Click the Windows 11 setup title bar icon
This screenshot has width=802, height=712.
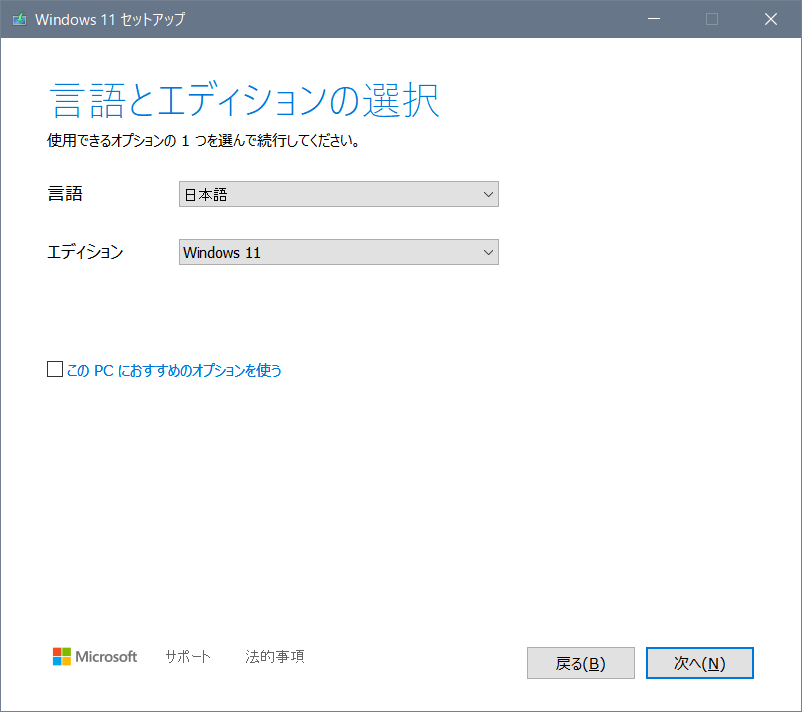(x=19, y=19)
